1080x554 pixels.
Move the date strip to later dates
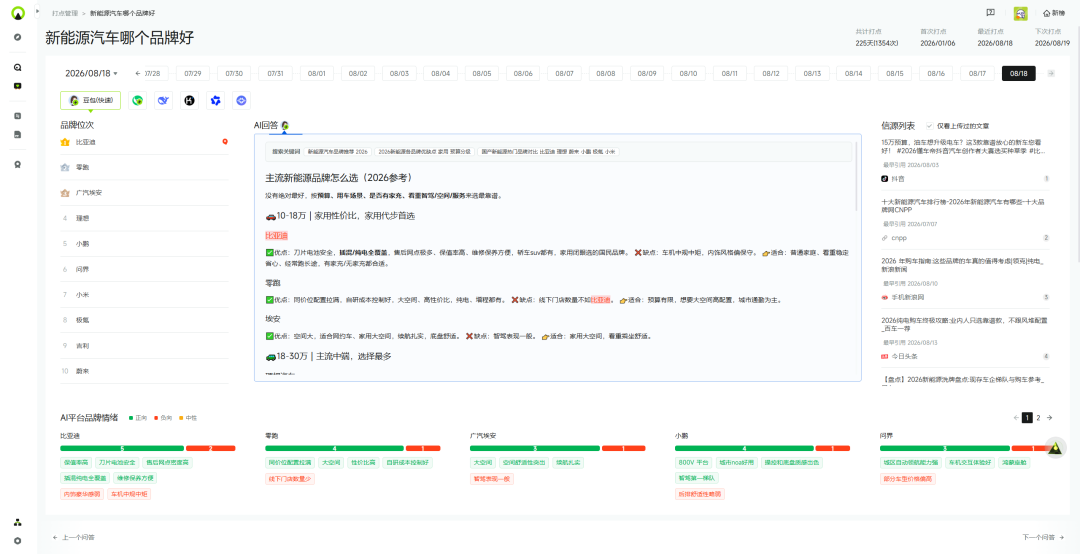point(1051,73)
